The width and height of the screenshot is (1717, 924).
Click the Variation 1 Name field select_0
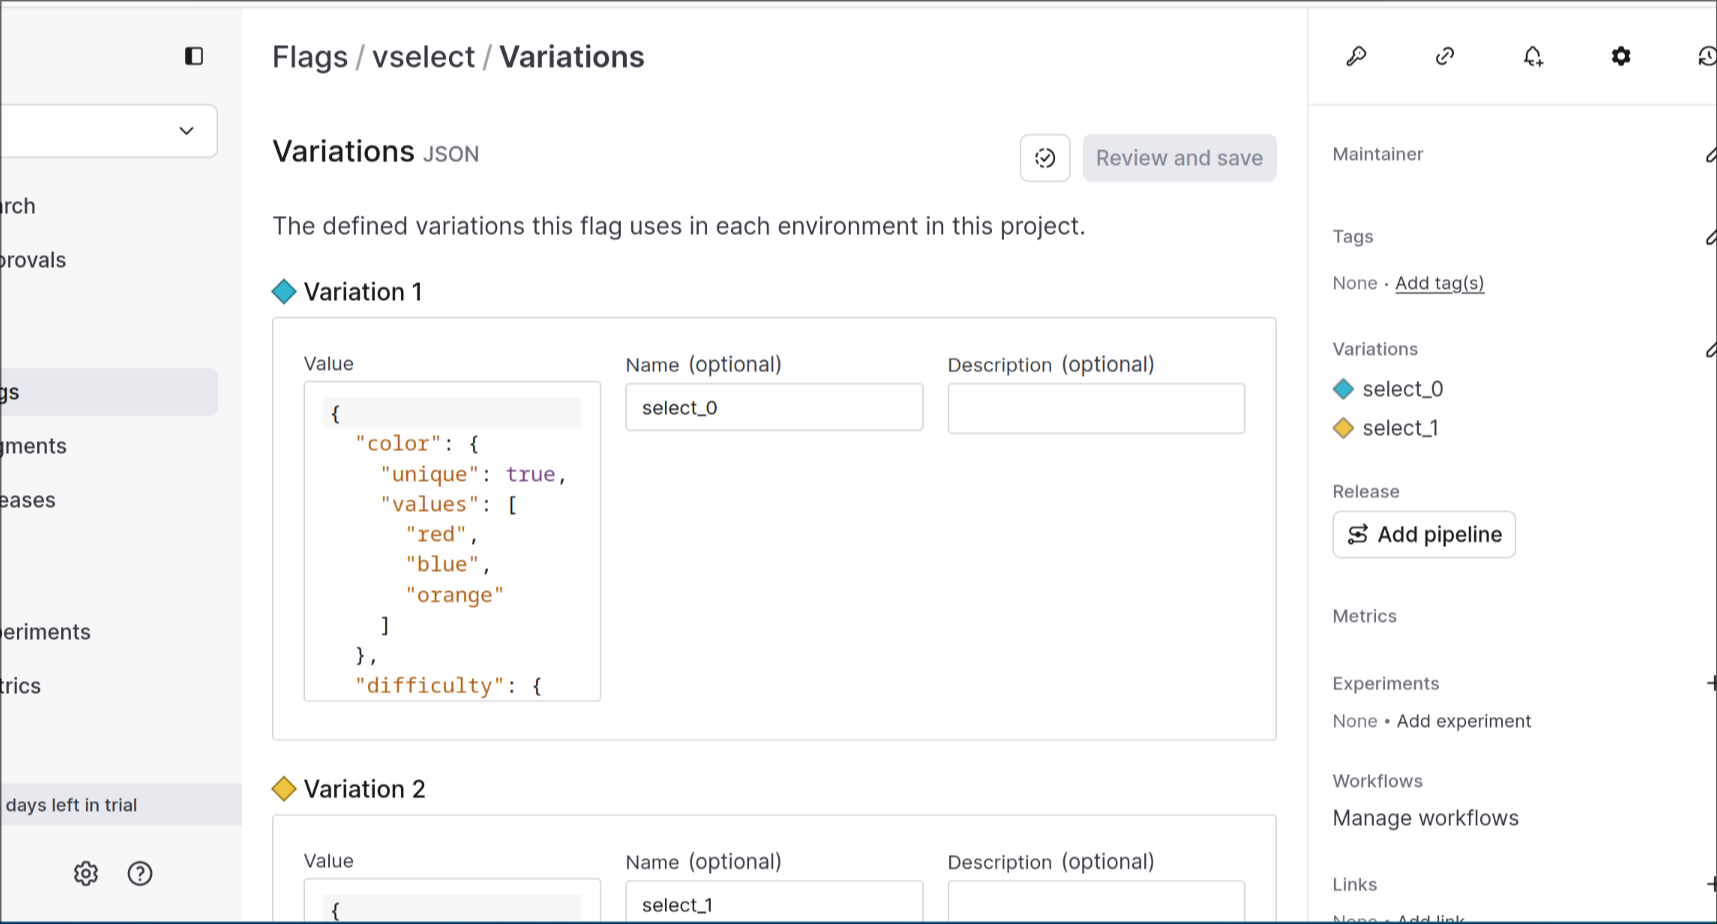tap(774, 408)
